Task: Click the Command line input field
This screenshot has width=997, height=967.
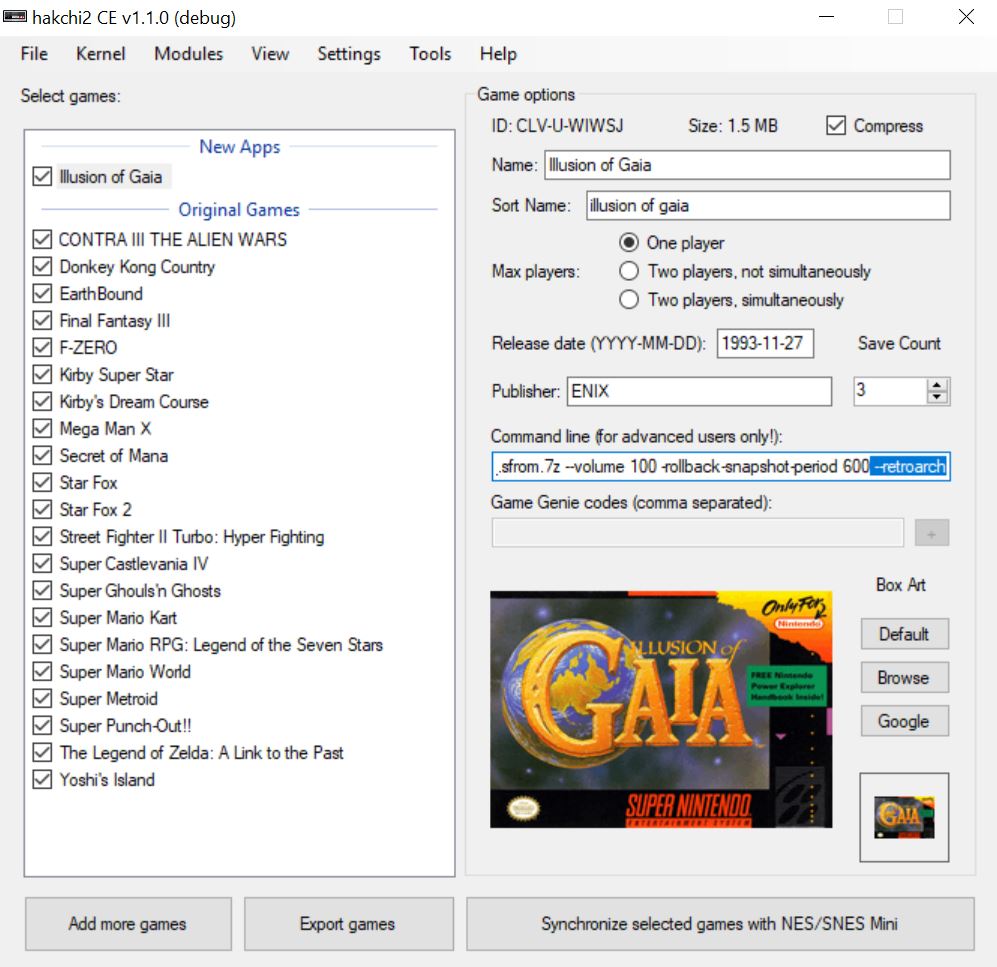Action: pyautogui.click(x=720, y=467)
